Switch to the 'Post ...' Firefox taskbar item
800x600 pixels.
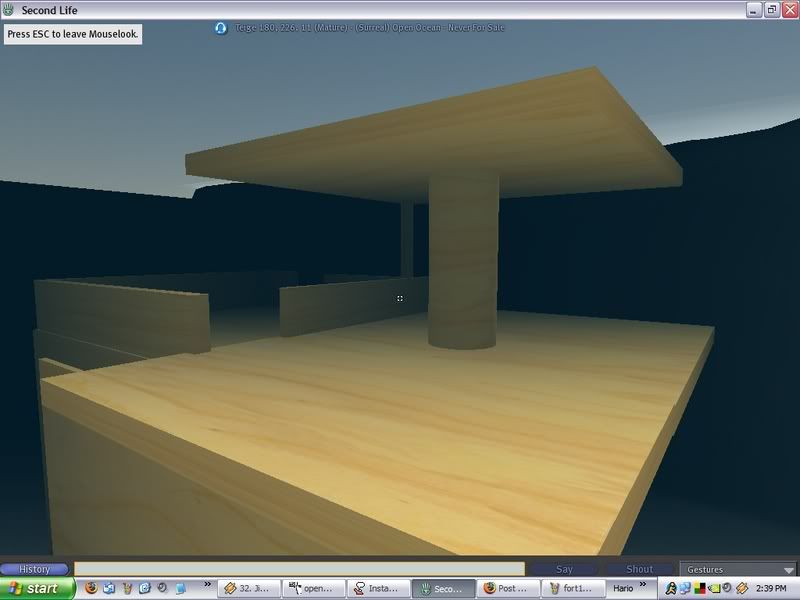pyautogui.click(x=509, y=588)
